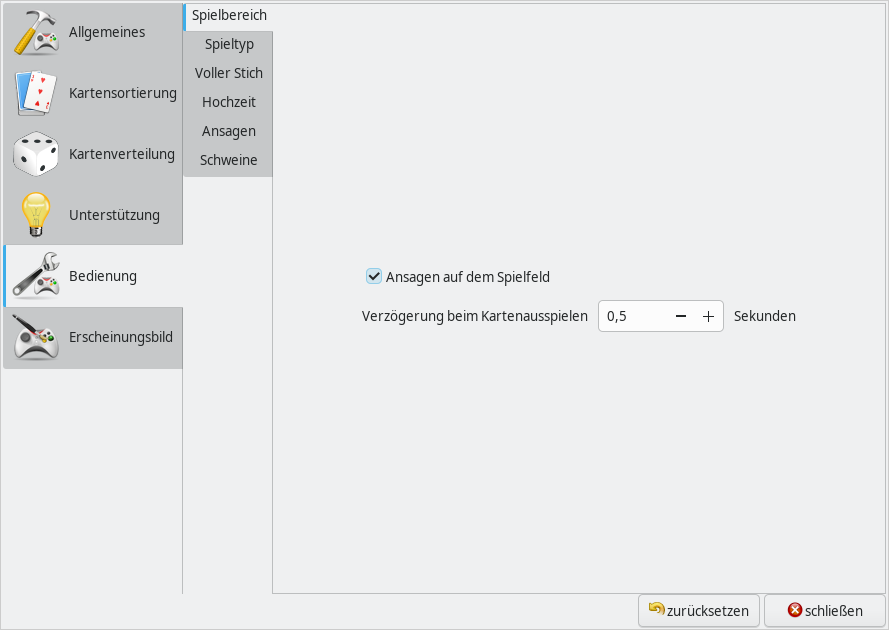889x630 pixels.
Task: Click the undo arrow icon on zurücksetzen
Action: [x=657, y=609]
